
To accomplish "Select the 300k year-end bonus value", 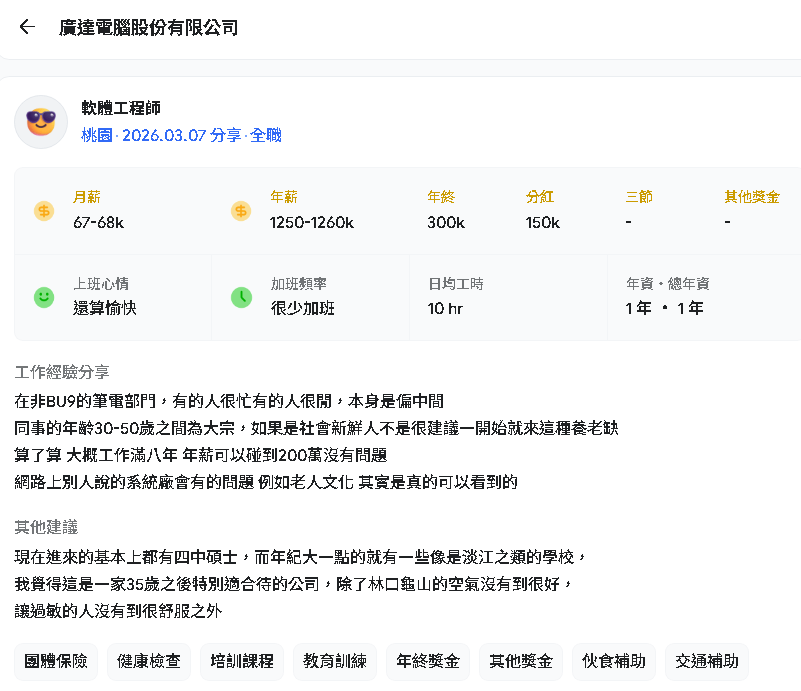I will tap(446, 223).
